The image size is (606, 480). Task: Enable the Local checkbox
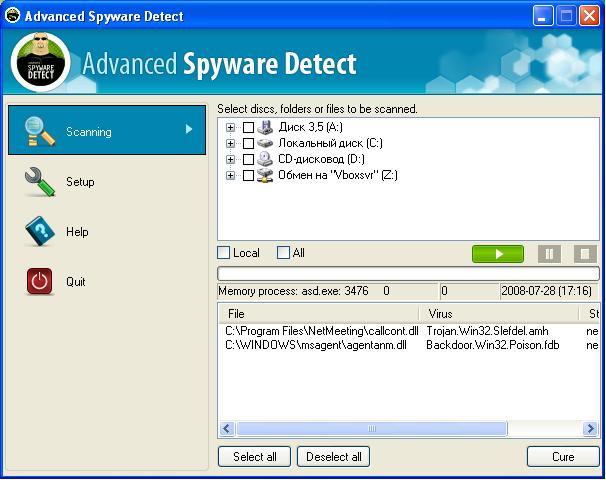pyautogui.click(x=223, y=253)
